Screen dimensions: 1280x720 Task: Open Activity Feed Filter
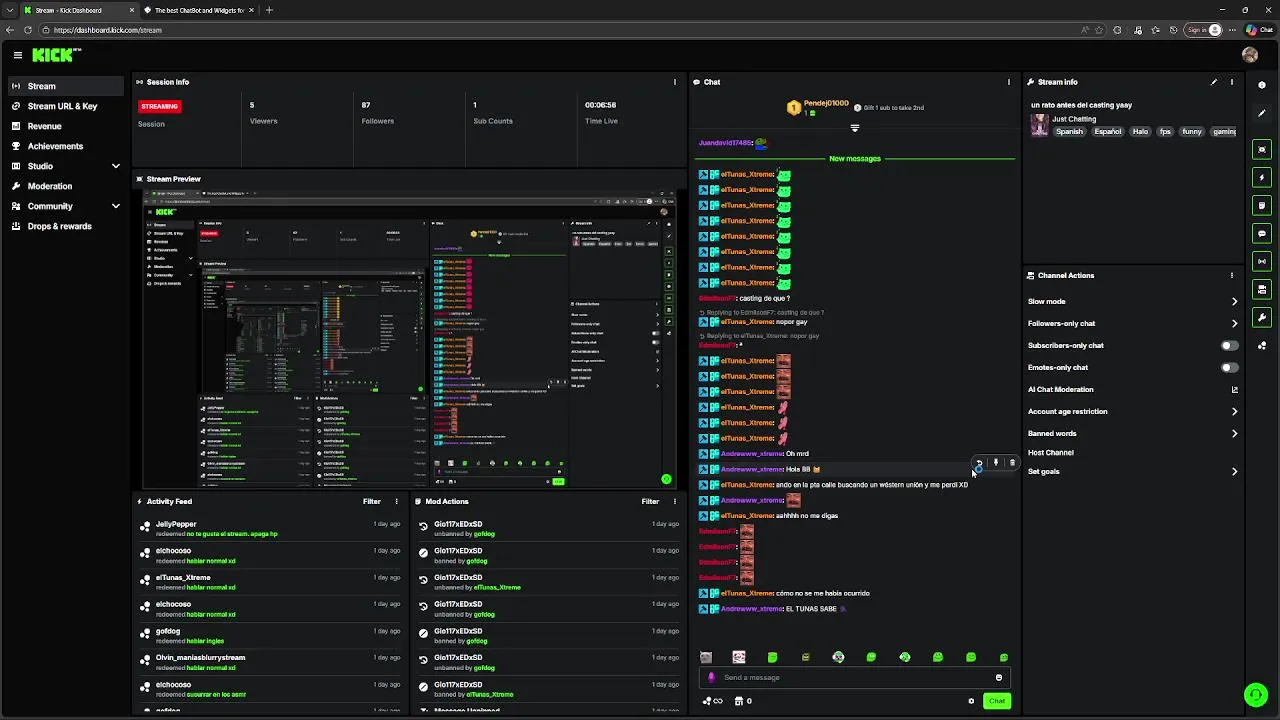tap(372, 501)
